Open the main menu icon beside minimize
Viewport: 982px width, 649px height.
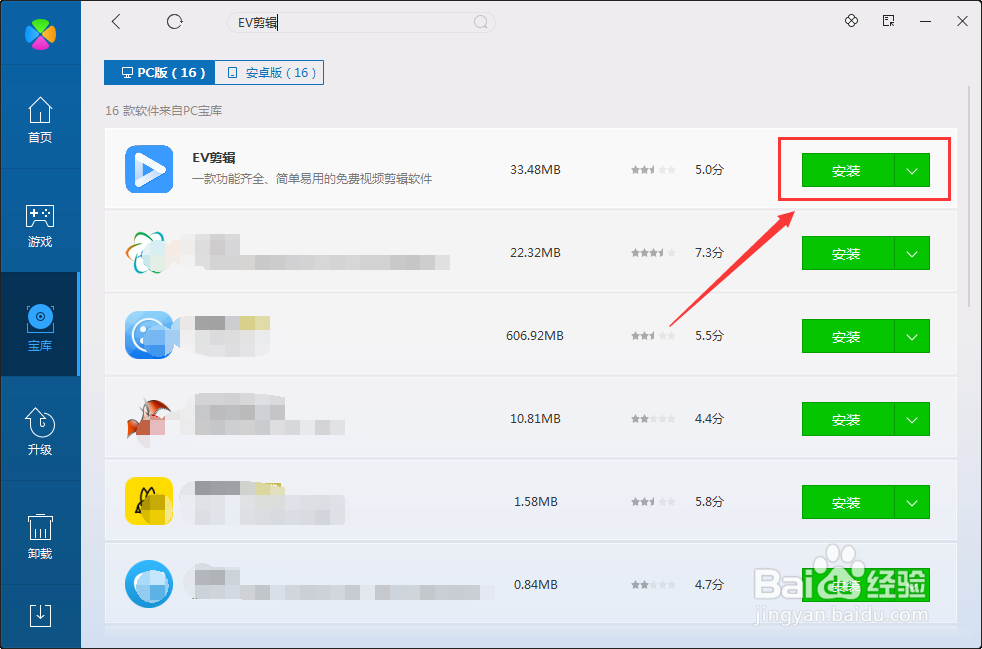(x=889, y=21)
